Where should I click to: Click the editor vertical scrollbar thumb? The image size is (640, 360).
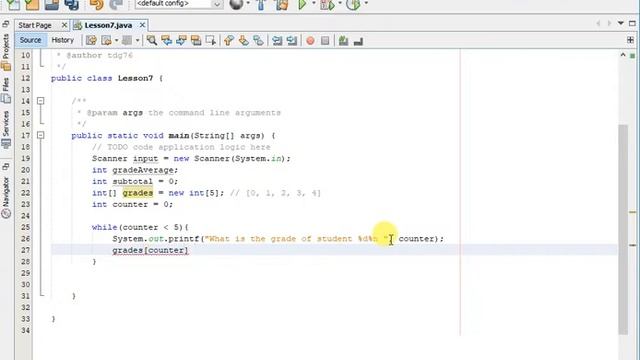click(x=623, y=229)
